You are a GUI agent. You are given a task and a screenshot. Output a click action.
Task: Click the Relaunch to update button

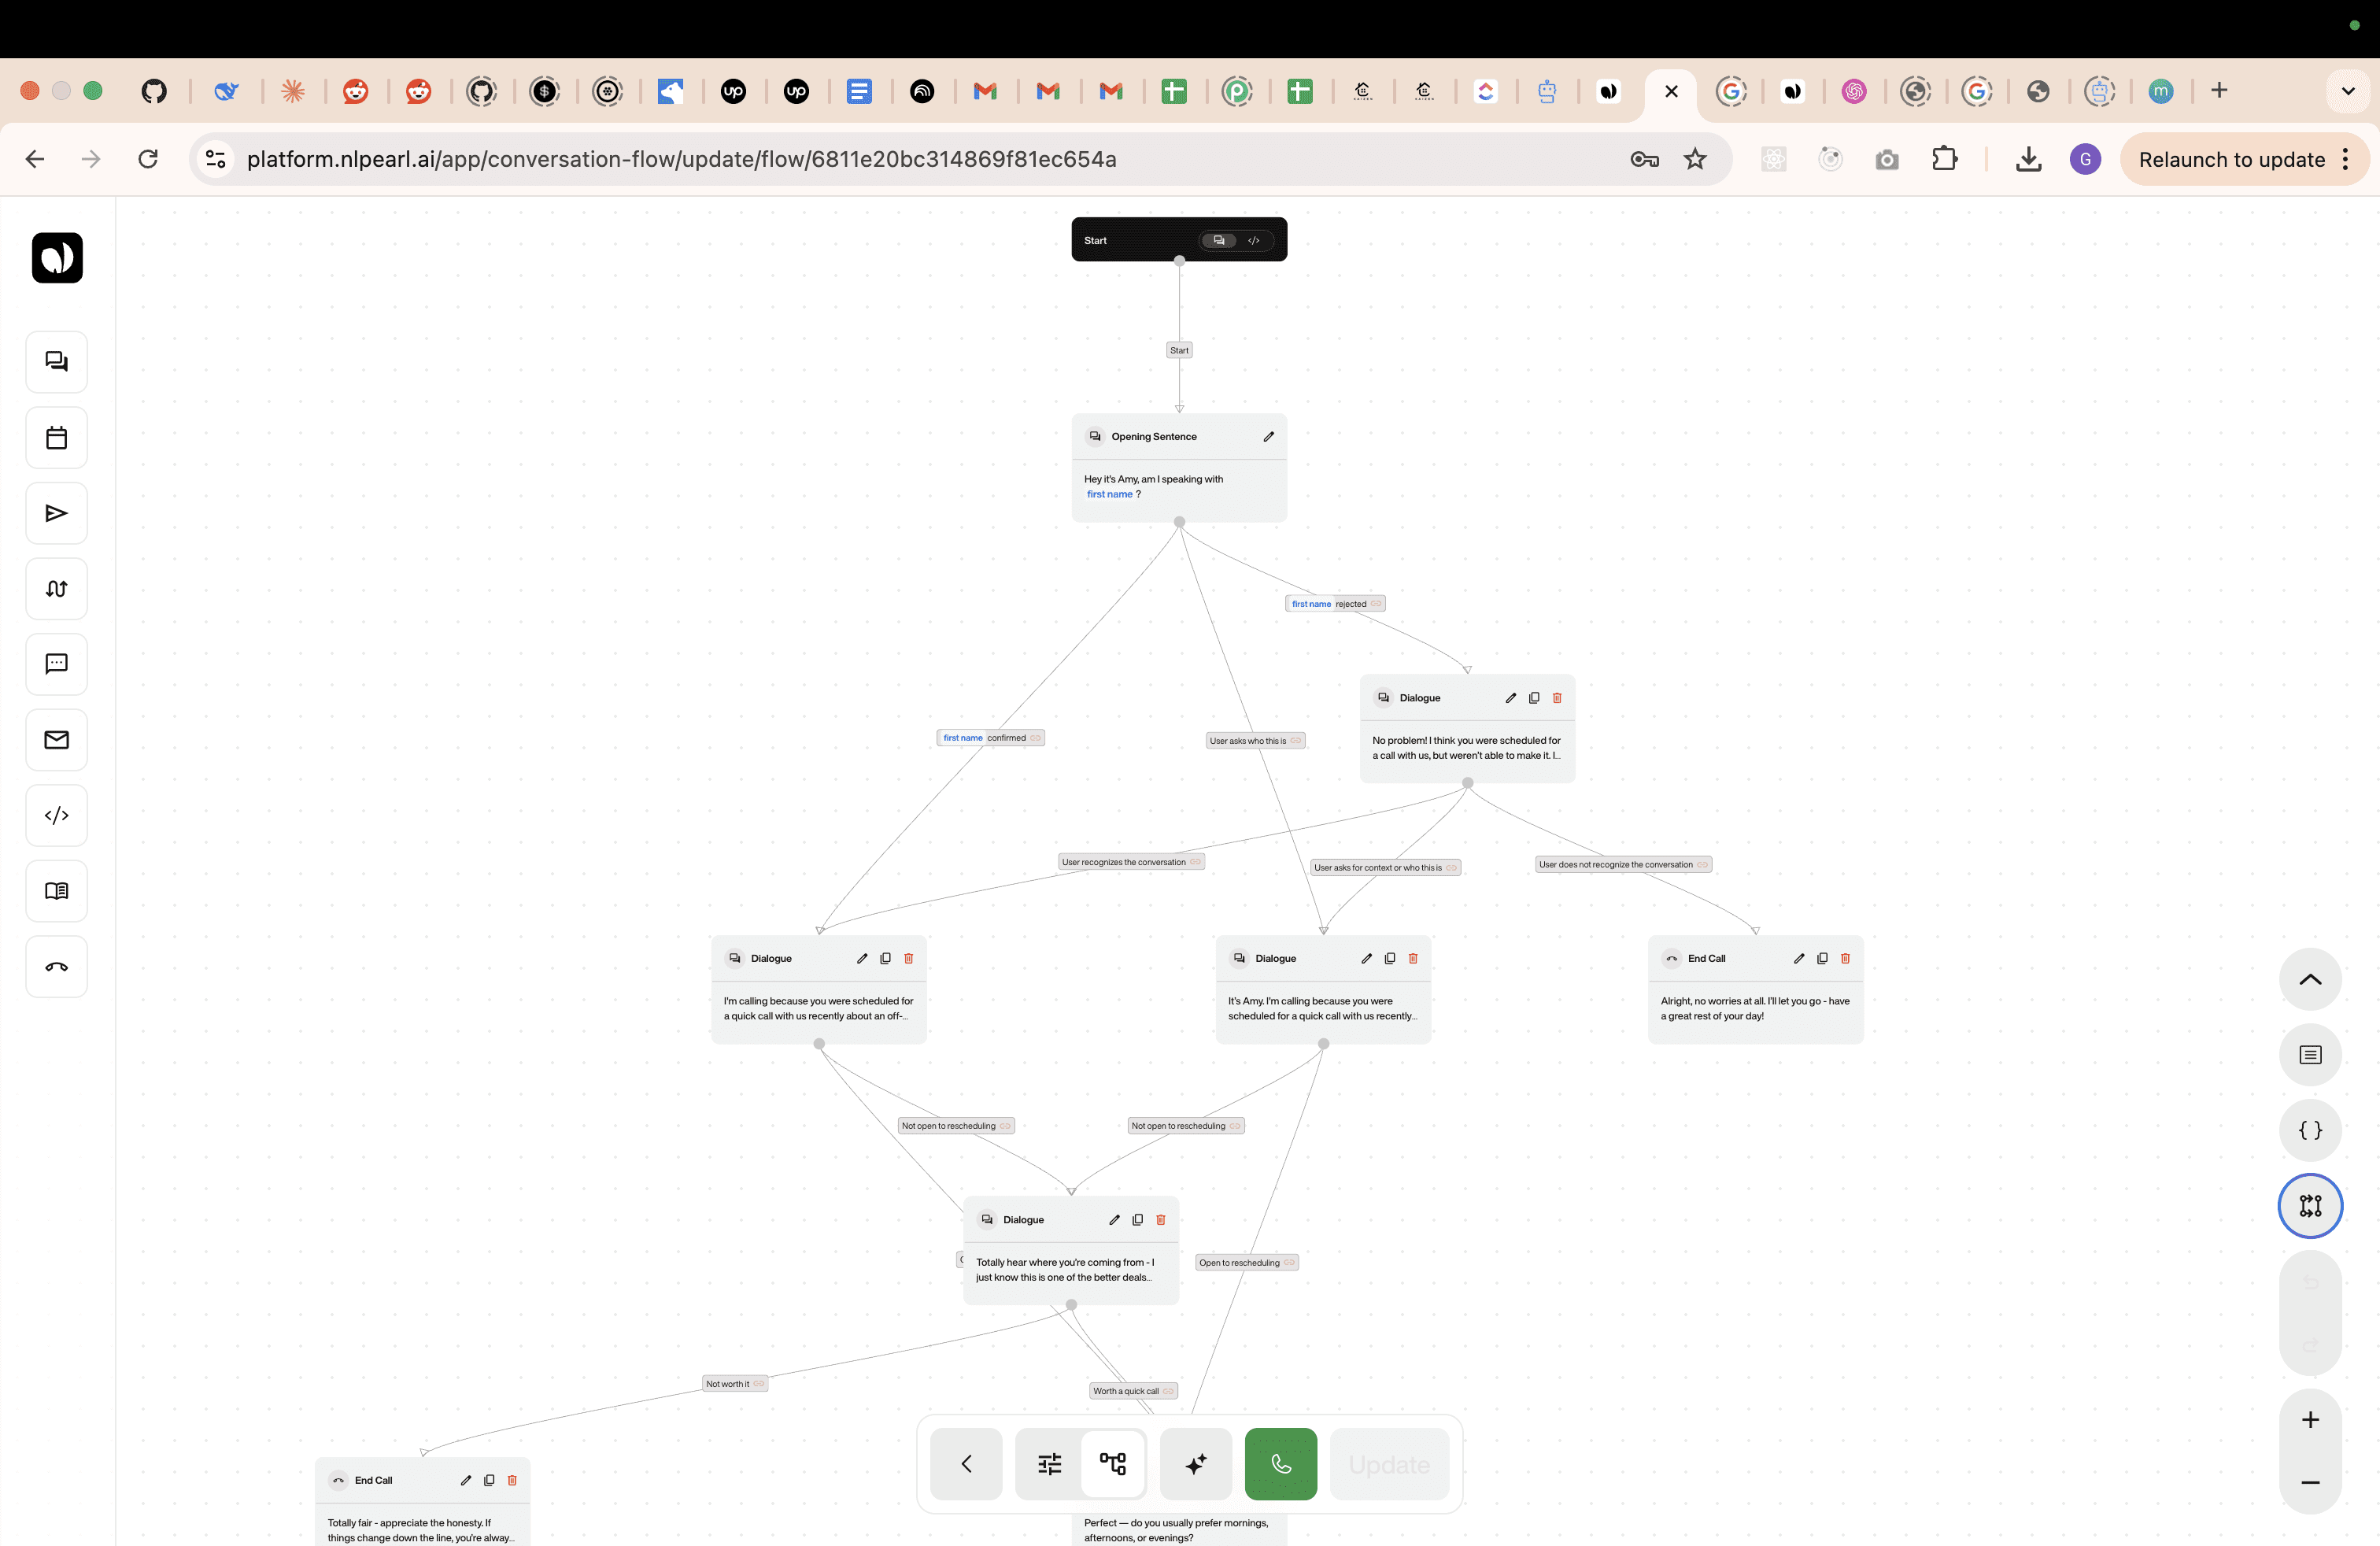(x=2231, y=160)
